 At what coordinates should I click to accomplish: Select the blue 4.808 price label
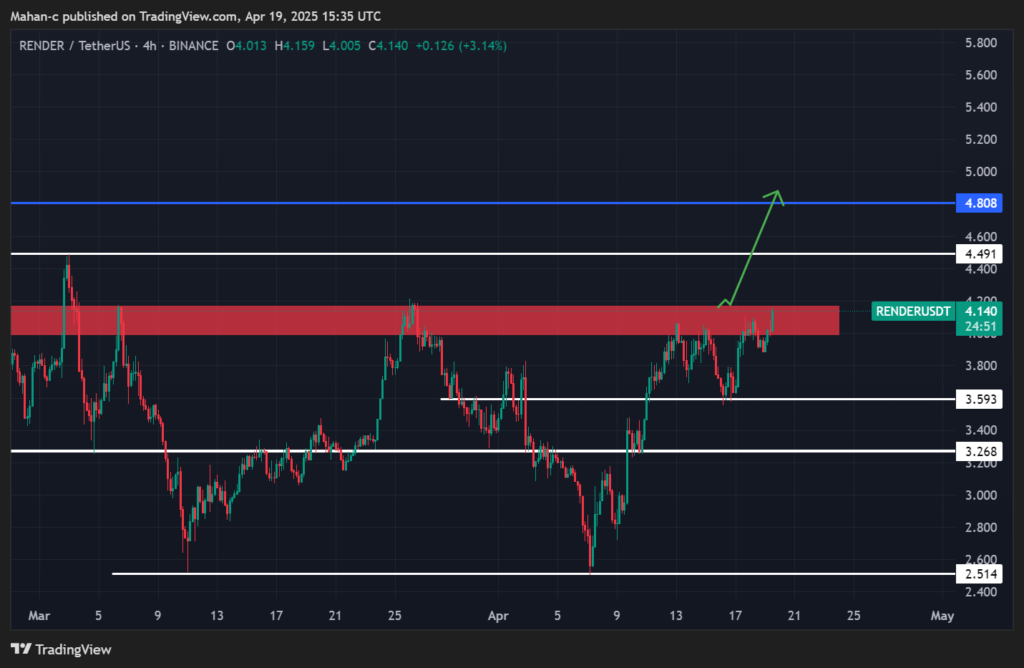click(x=975, y=204)
